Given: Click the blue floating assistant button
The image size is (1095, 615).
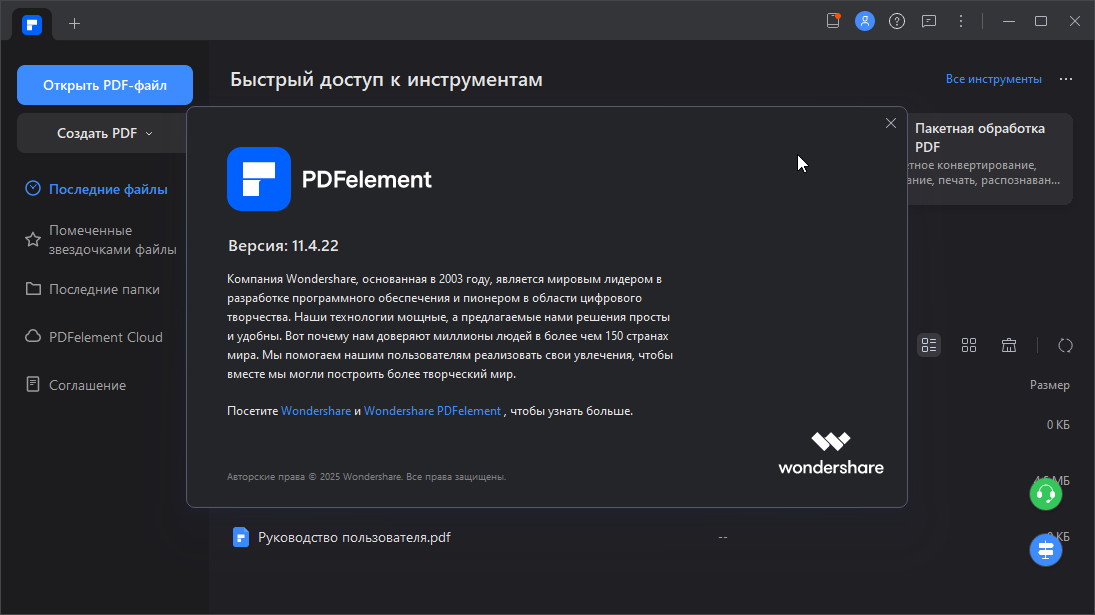Looking at the screenshot, I should [1045, 550].
